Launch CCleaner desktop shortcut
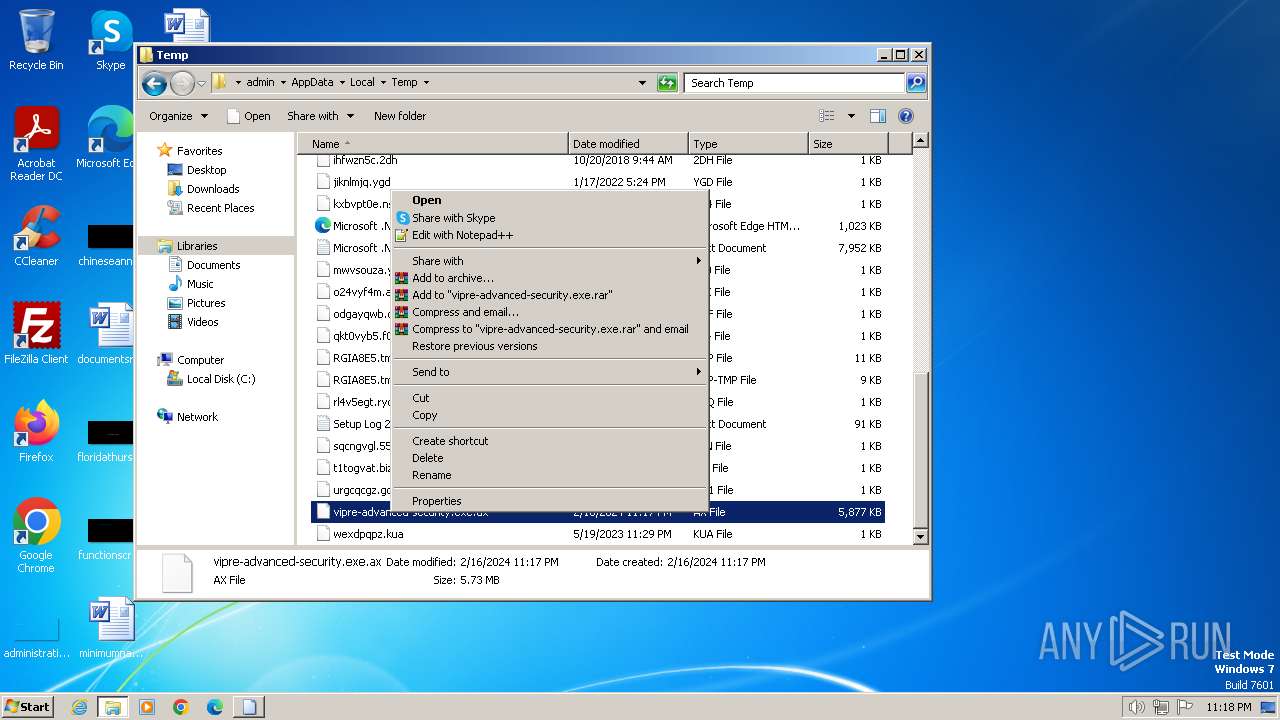1280x720 pixels. point(36,236)
